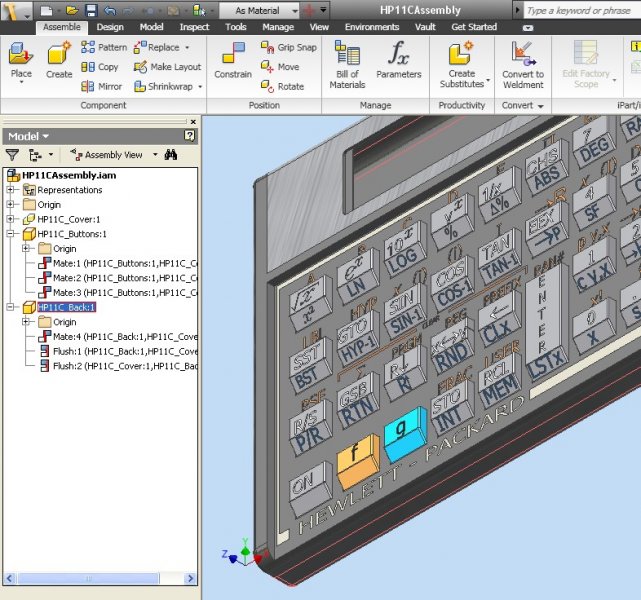Select the Pattern component tool
641x600 pixels.
[104, 47]
